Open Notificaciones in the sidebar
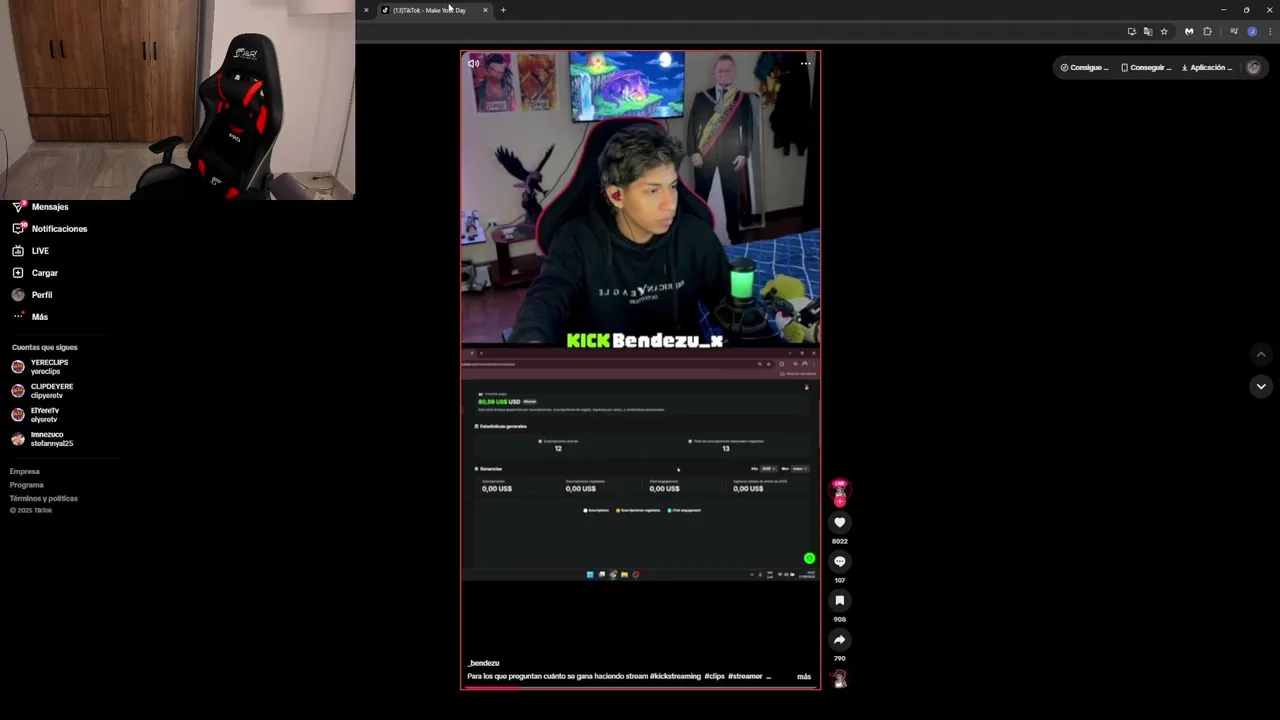Screen dimensions: 1280x720 coord(60,229)
